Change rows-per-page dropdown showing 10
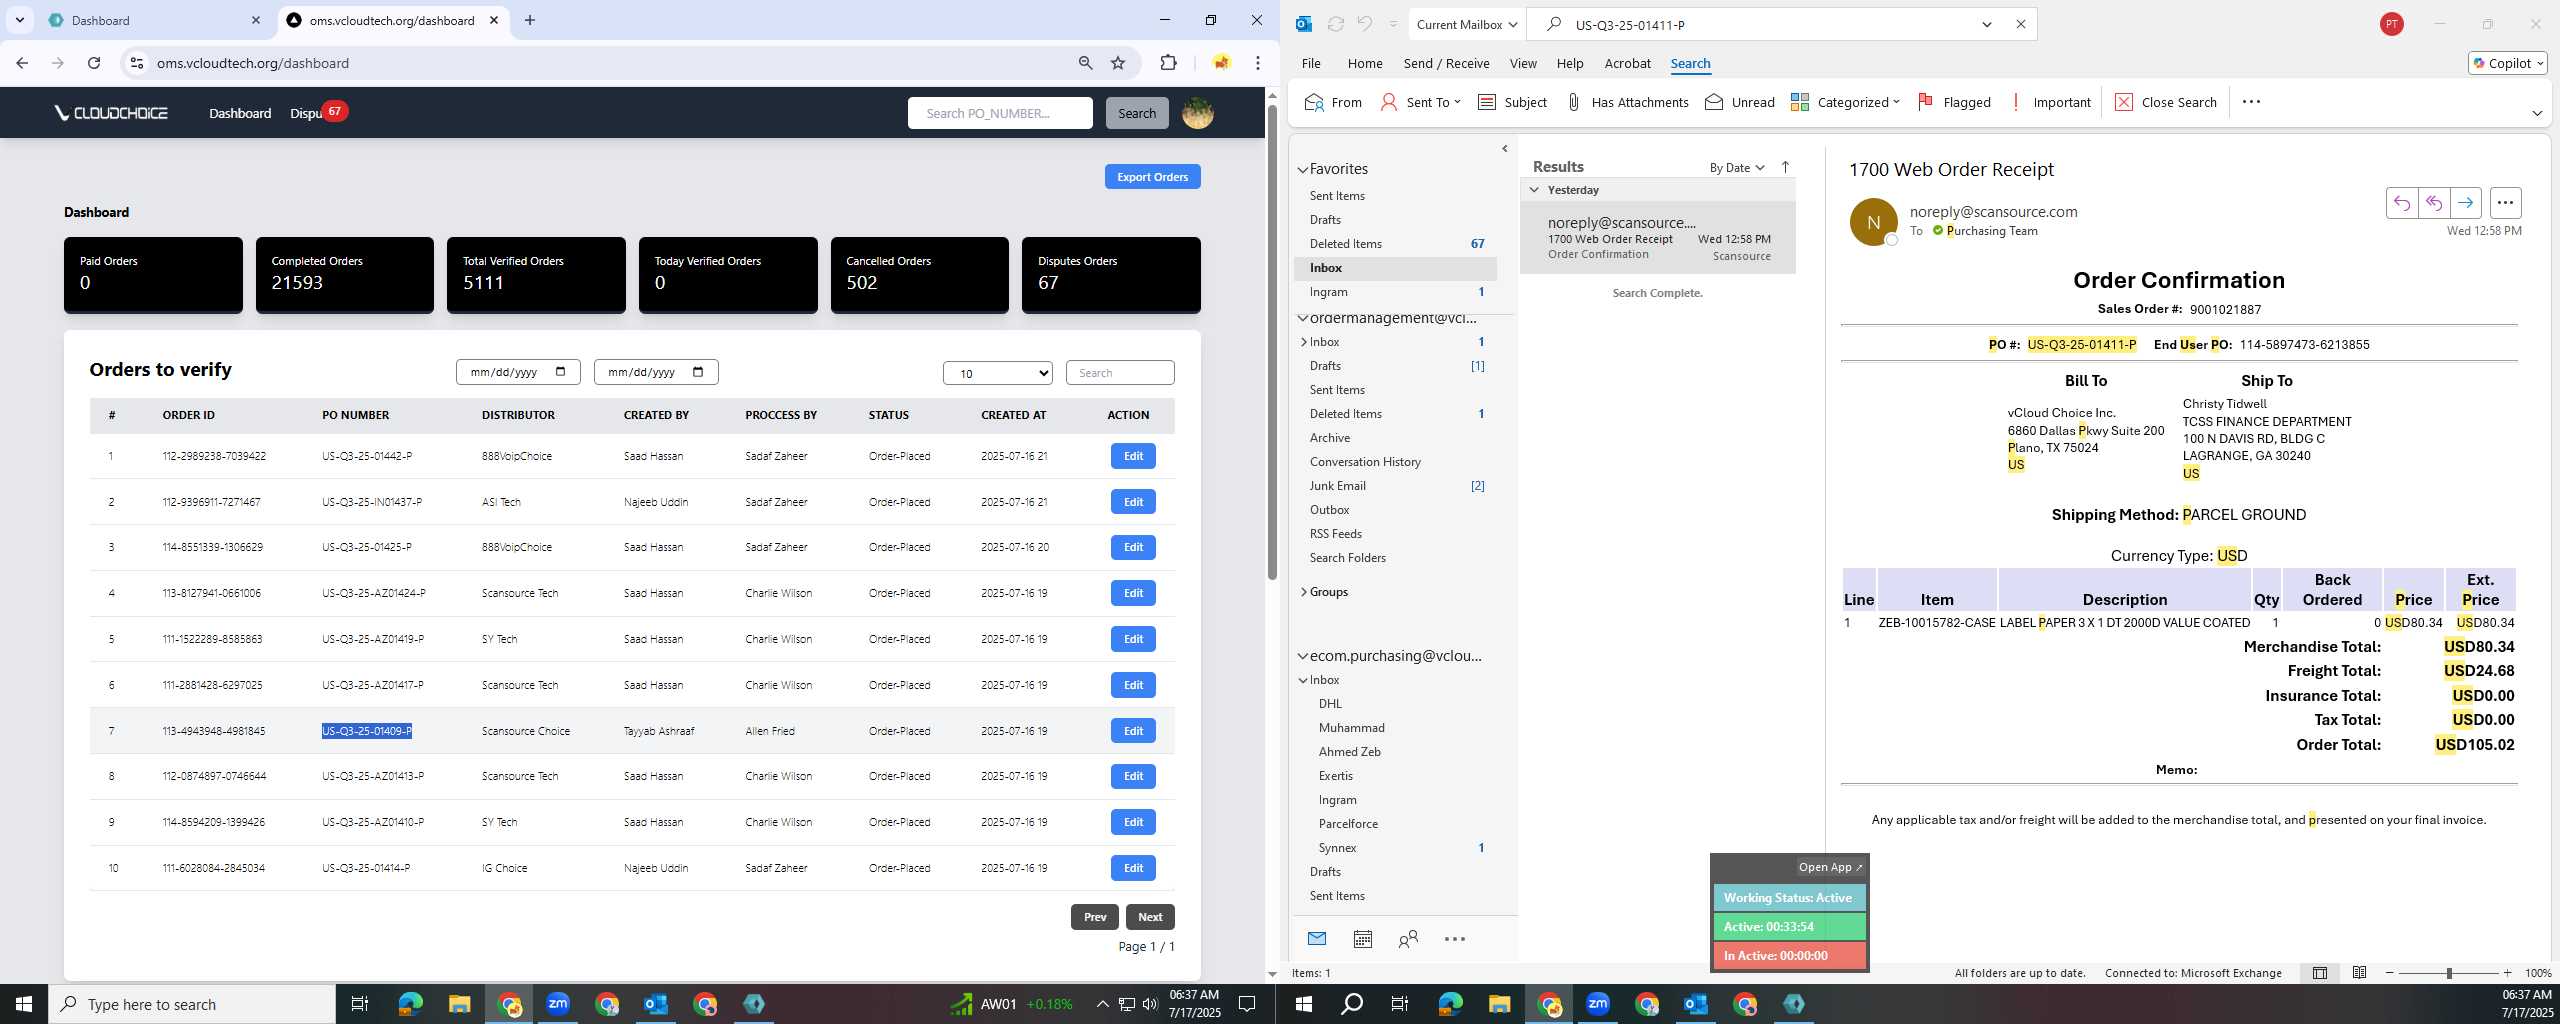The height and width of the screenshot is (1024, 2560). [998, 373]
